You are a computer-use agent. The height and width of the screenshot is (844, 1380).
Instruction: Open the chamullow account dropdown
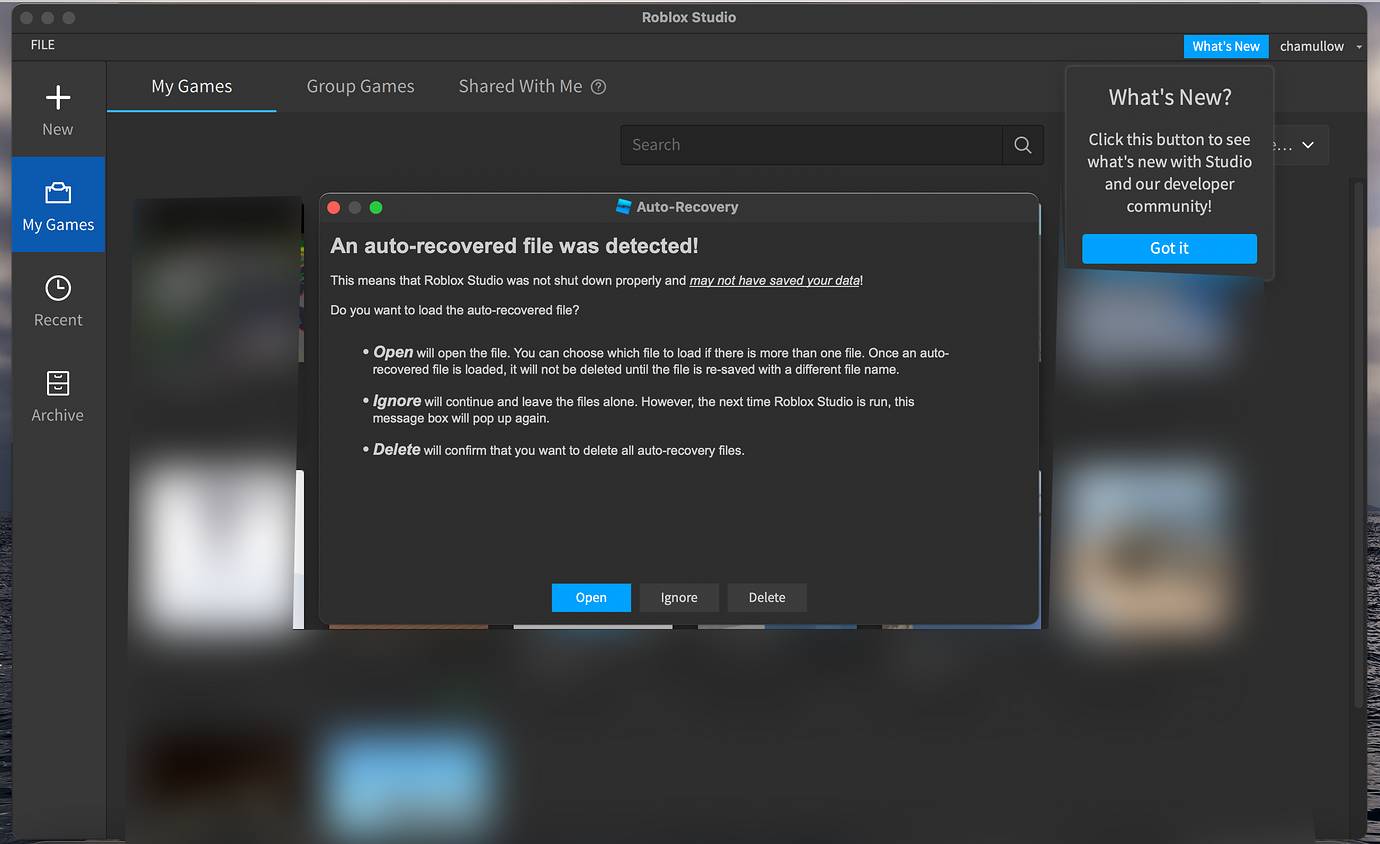tap(1320, 46)
